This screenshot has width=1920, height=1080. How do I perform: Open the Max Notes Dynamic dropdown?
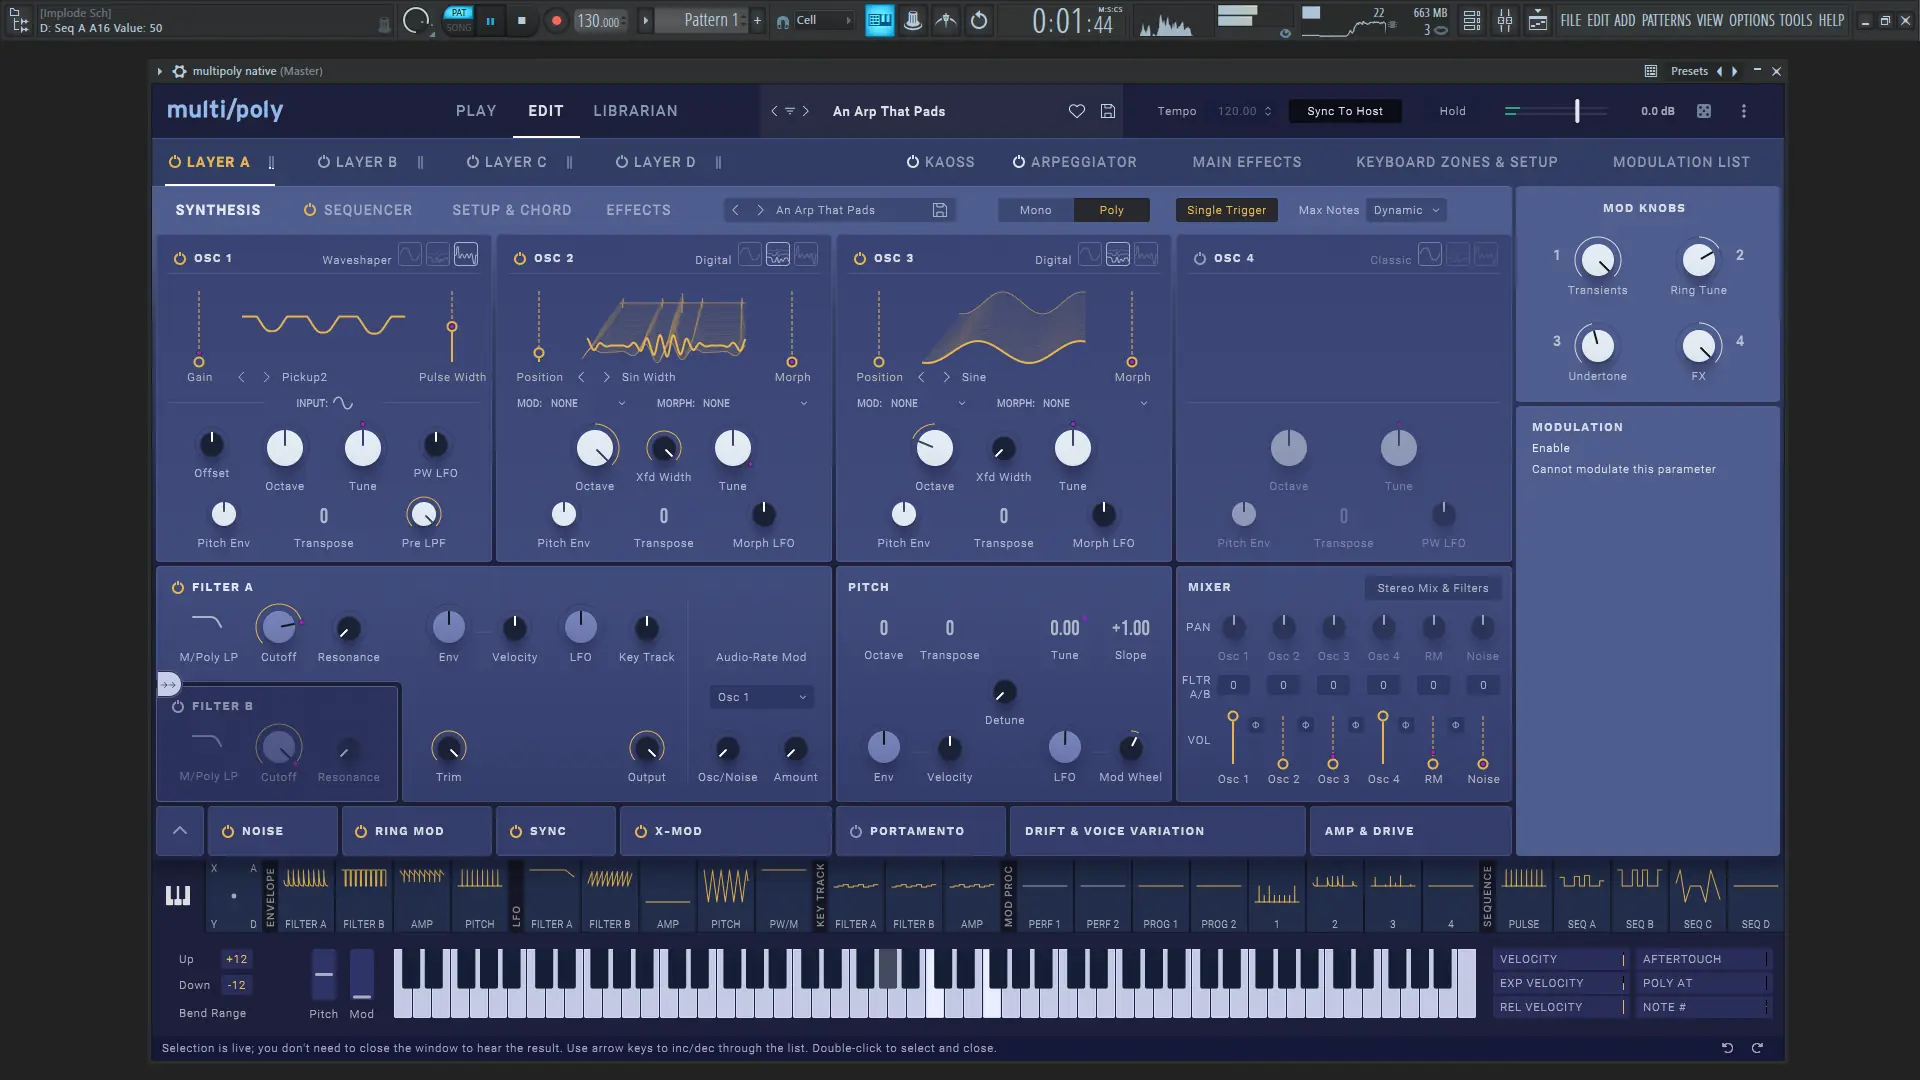[1406, 210]
